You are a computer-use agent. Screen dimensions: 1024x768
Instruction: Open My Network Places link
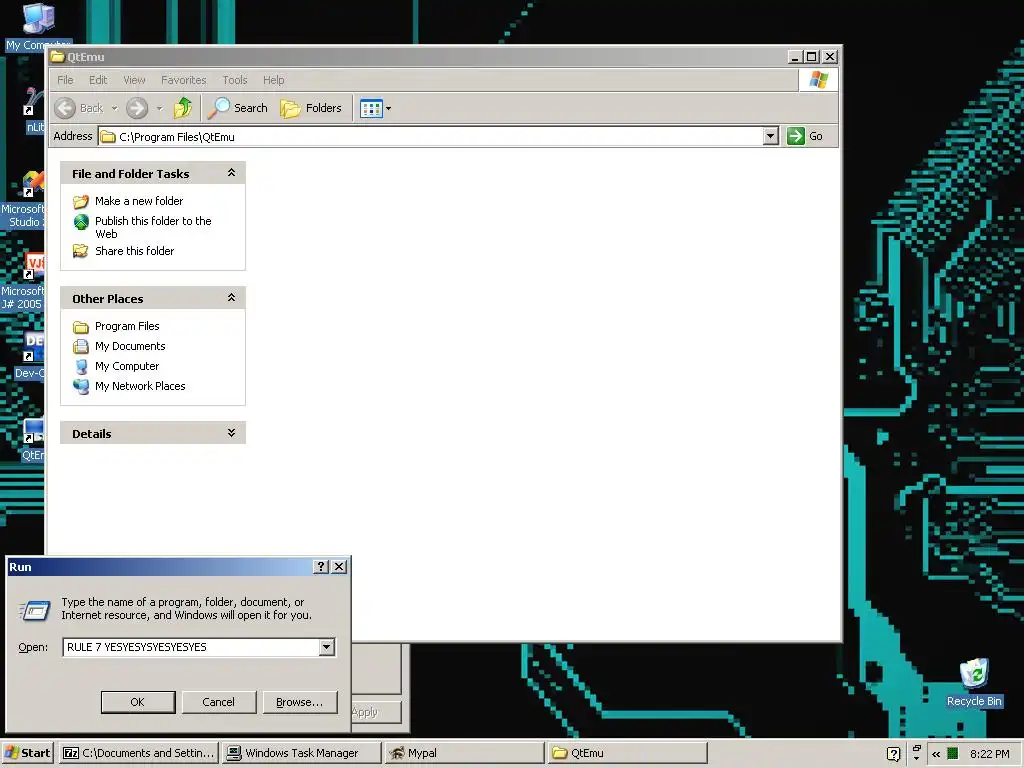[x=140, y=386]
